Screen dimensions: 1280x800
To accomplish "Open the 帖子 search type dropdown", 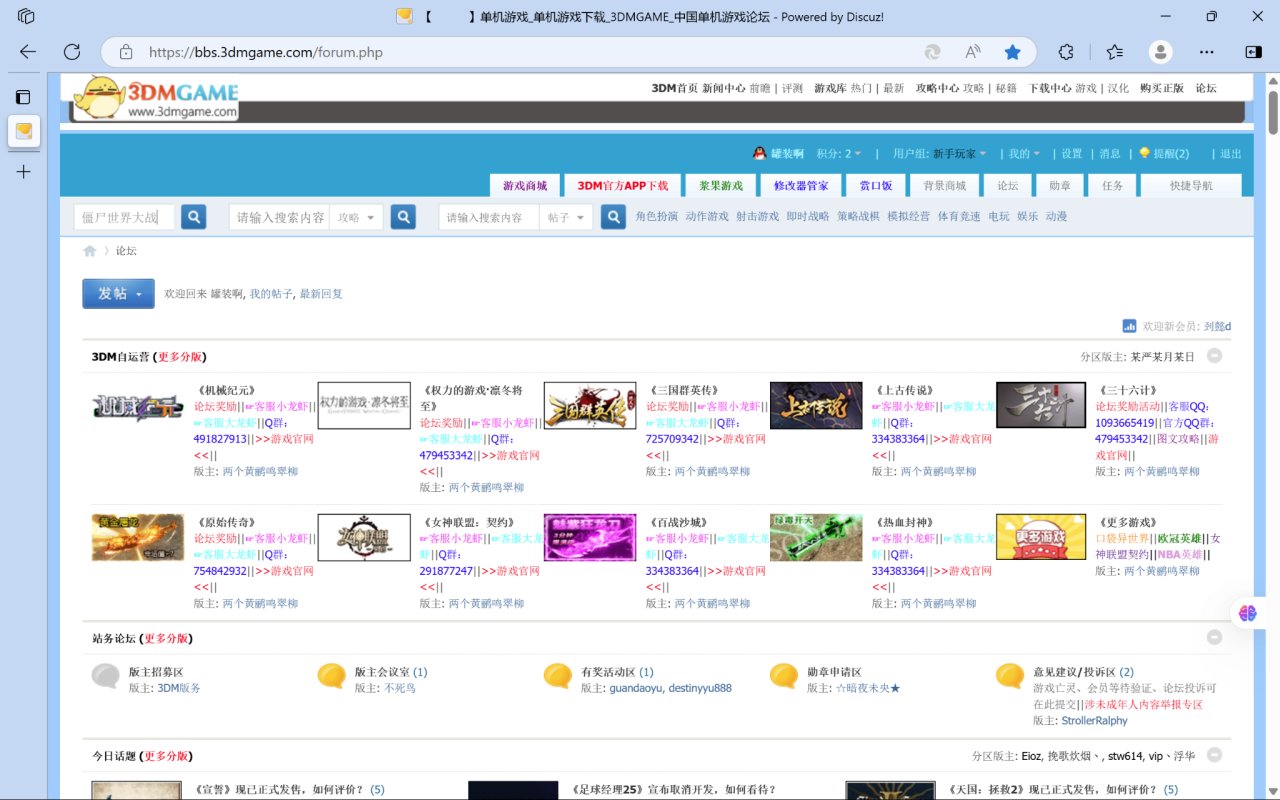I will (x=566, y=217).
